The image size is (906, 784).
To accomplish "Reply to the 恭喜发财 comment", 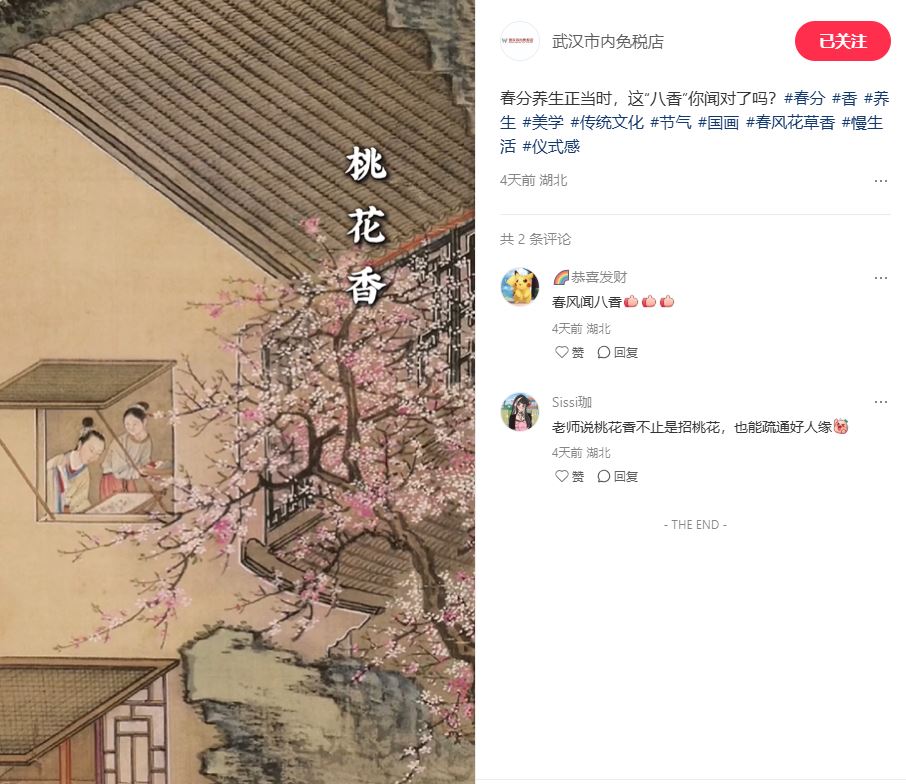I will tap(618, 352).
